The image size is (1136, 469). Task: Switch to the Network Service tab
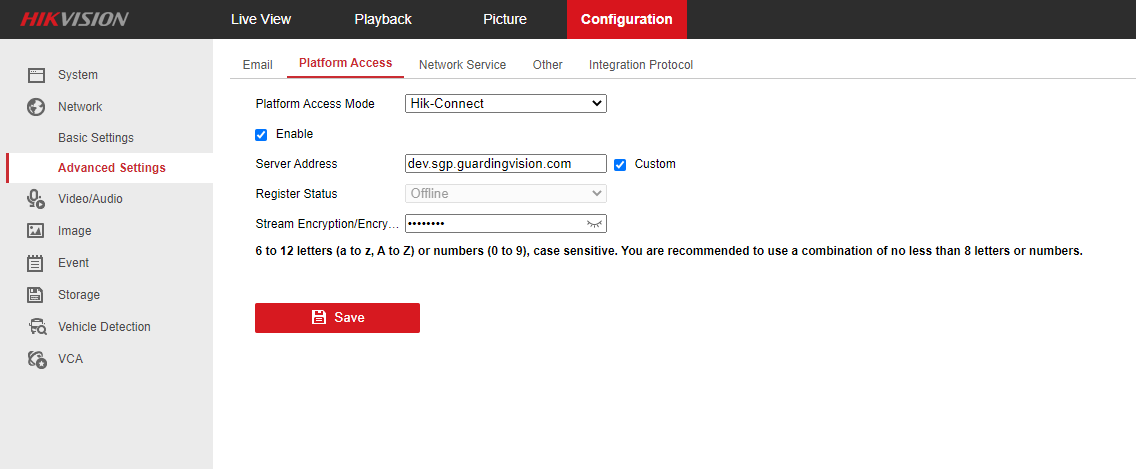[462, 65]
